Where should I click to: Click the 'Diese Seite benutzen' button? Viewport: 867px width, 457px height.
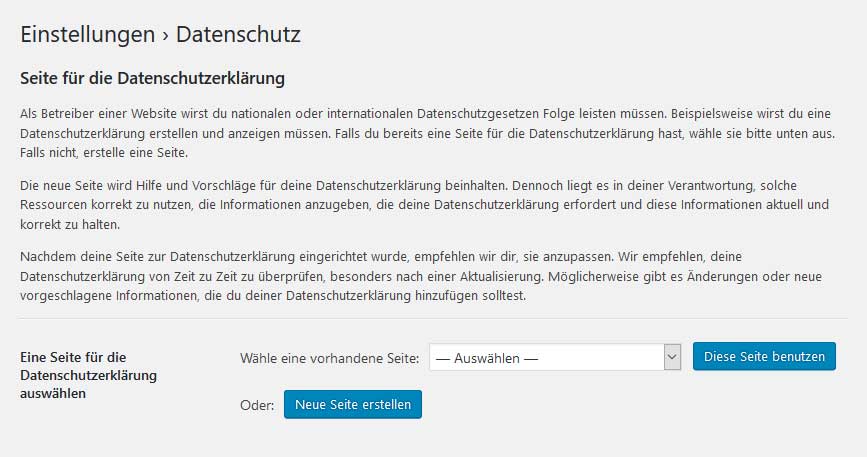[x=764, y=356]
